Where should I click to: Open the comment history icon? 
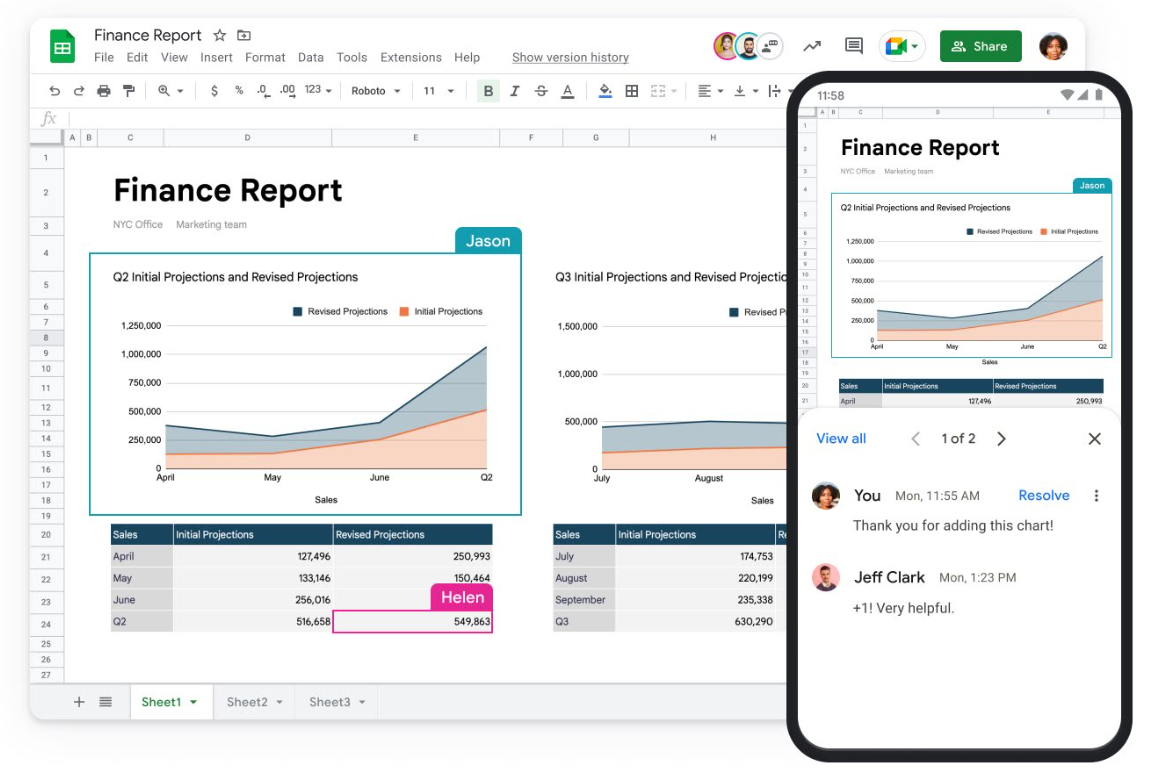(852, 45)
